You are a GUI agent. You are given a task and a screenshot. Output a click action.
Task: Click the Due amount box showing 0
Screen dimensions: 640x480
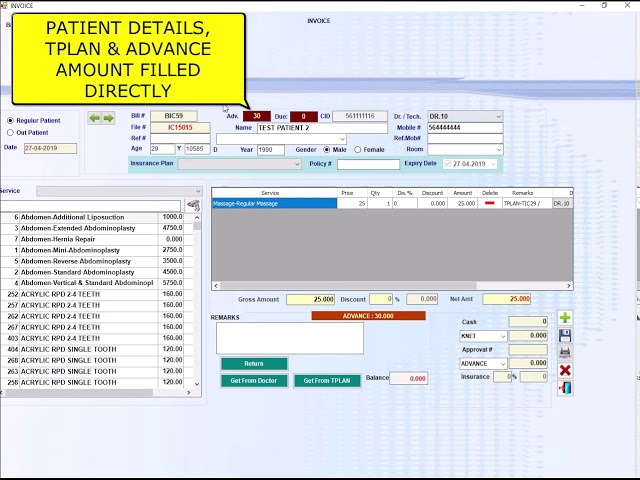point(304,117)
